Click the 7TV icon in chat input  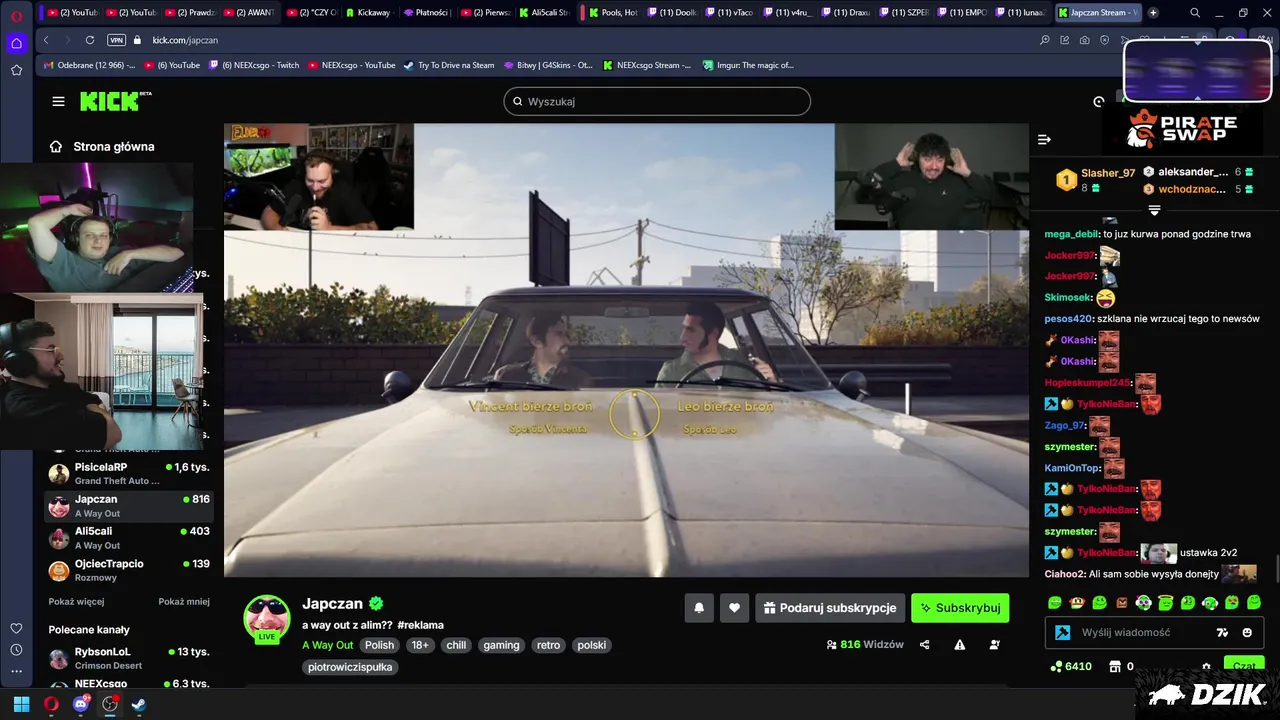(1222, 632)
